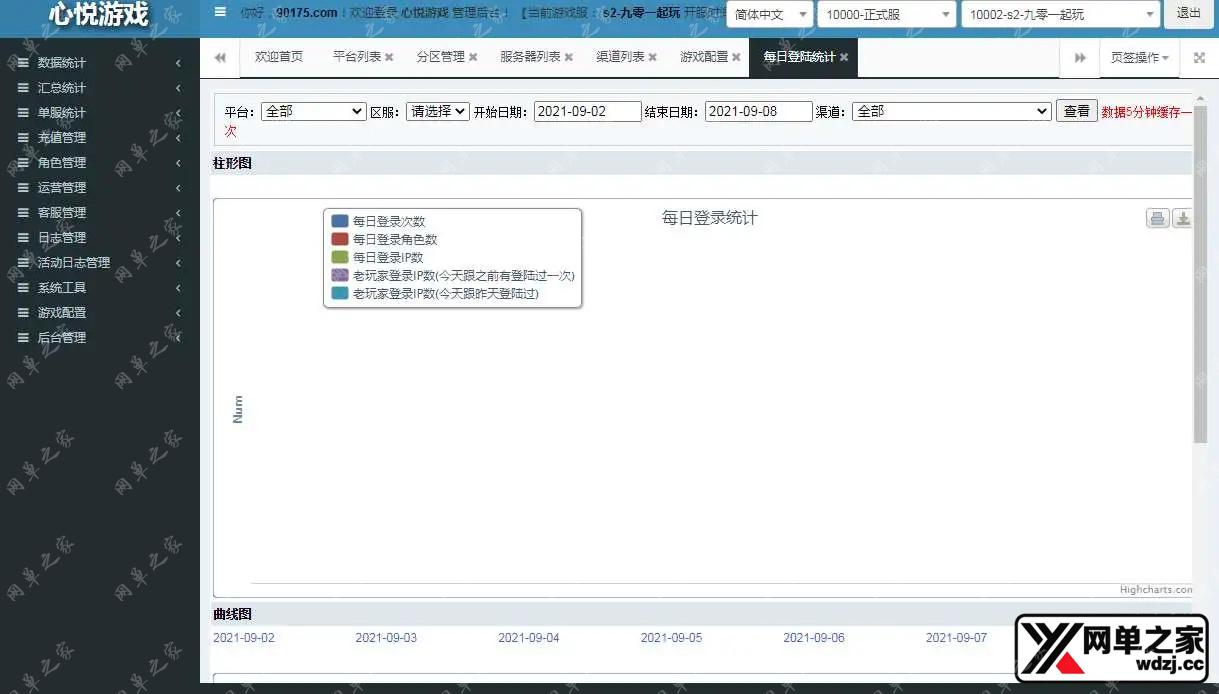The image size is (1219, 694).
Task: Open the 平台 全部 dropdown
Action: click(x=314, y=111)
